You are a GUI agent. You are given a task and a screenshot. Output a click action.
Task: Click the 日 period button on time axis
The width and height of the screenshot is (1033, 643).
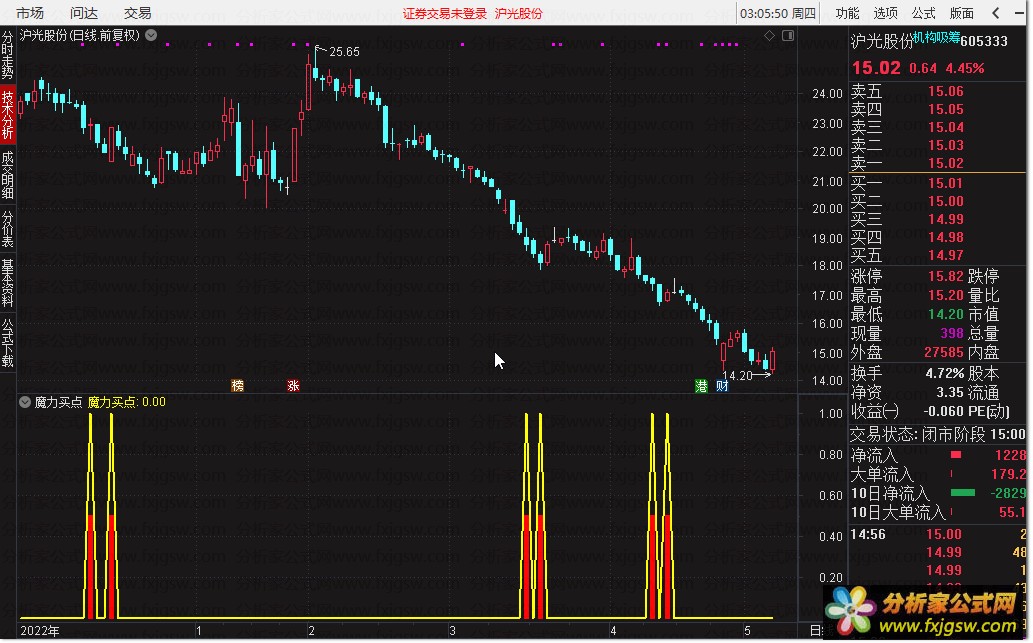[x=816, y=630]
